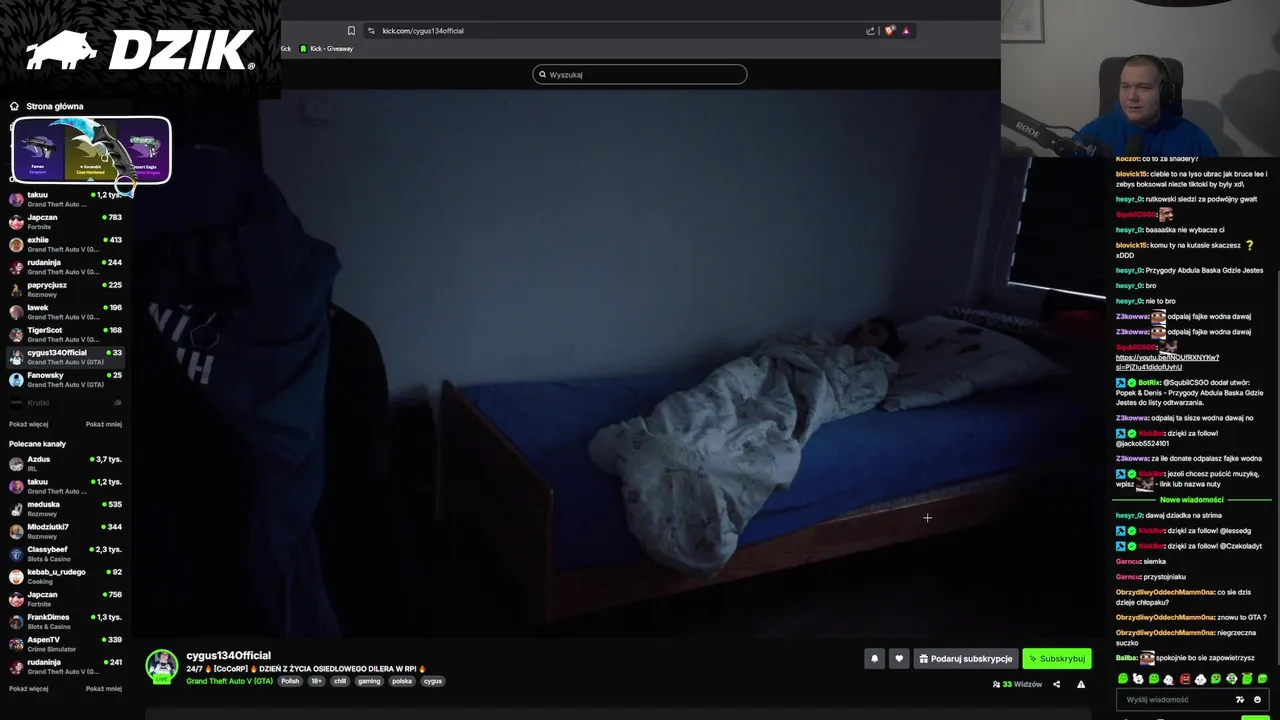
Task: Open lawek channel in sidebar
Action: pos(66,312)
